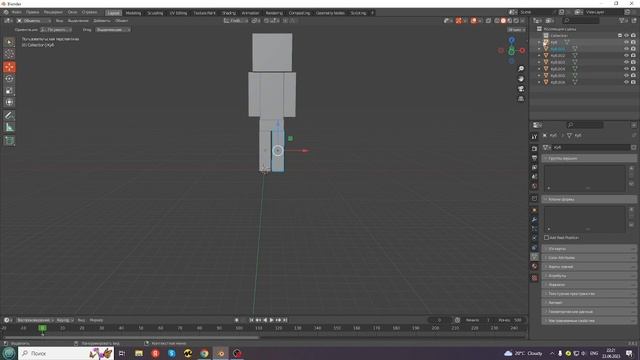640x360 pixels.
Task: Toggle camera view in viewport
Action: [521, 89]
